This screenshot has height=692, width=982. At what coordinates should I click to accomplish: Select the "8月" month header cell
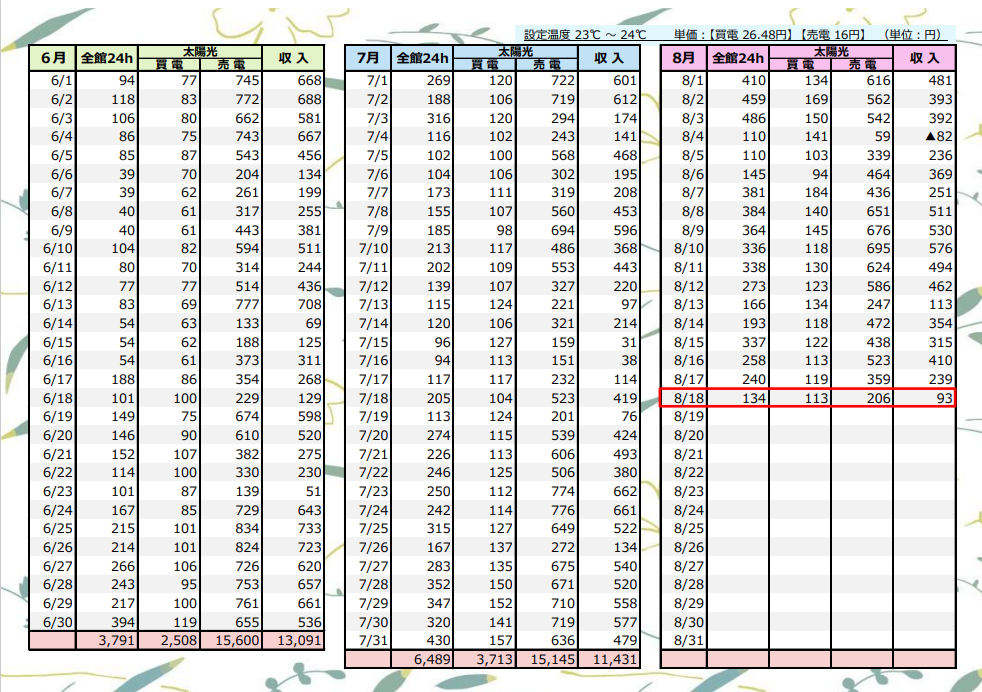pyautogui.click(x=684, y=58)
